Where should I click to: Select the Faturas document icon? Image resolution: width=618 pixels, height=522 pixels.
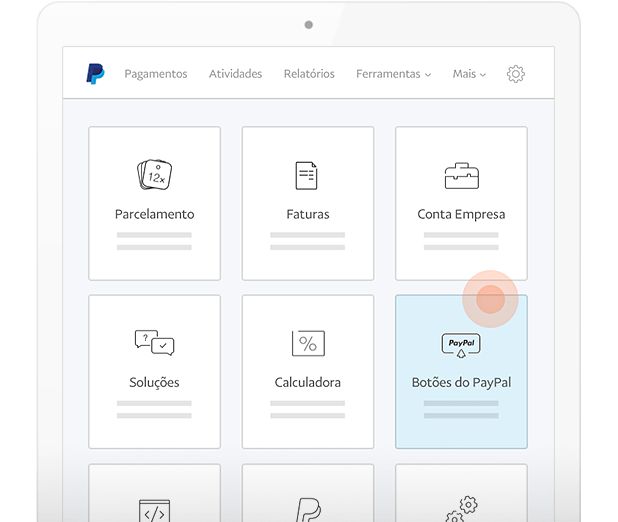tap(307, 175)
